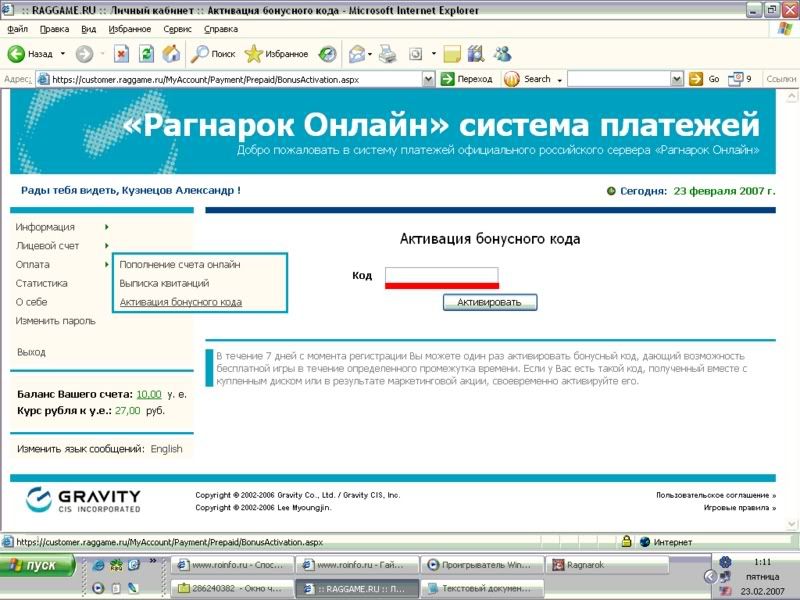Switch to the Ragnarok taskbar window

607,565
